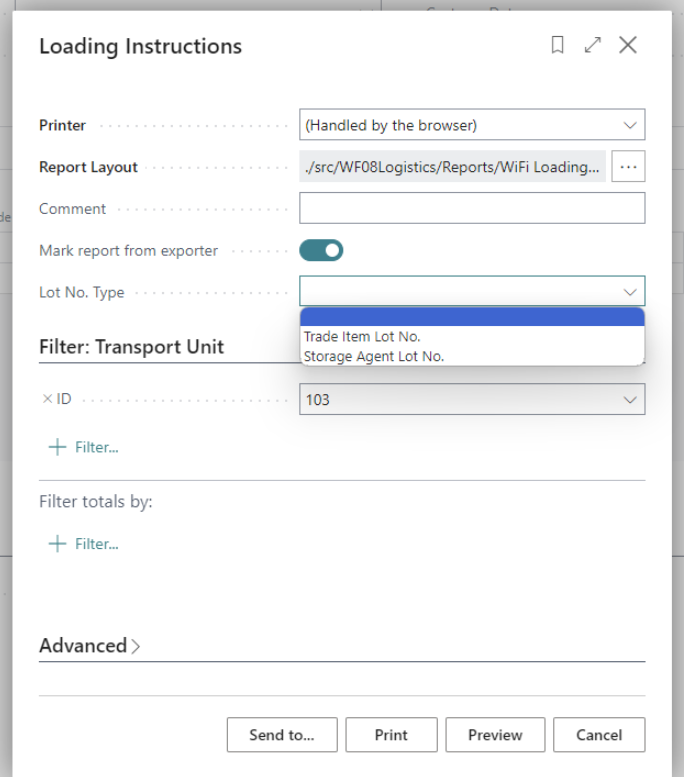Select Storage Agent Lot No. option
Viewport: 684px width, 777px height.
(373, 356)
